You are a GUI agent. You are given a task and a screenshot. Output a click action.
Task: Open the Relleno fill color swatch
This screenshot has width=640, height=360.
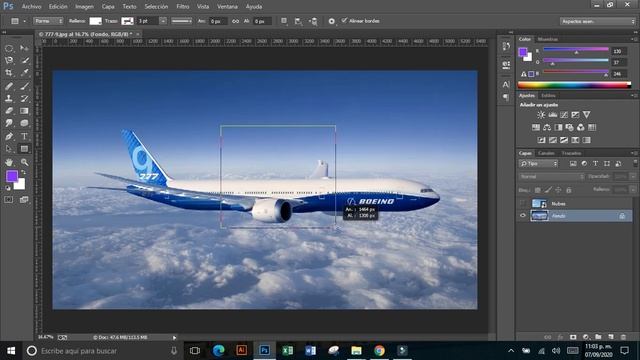tap(96, 21)
